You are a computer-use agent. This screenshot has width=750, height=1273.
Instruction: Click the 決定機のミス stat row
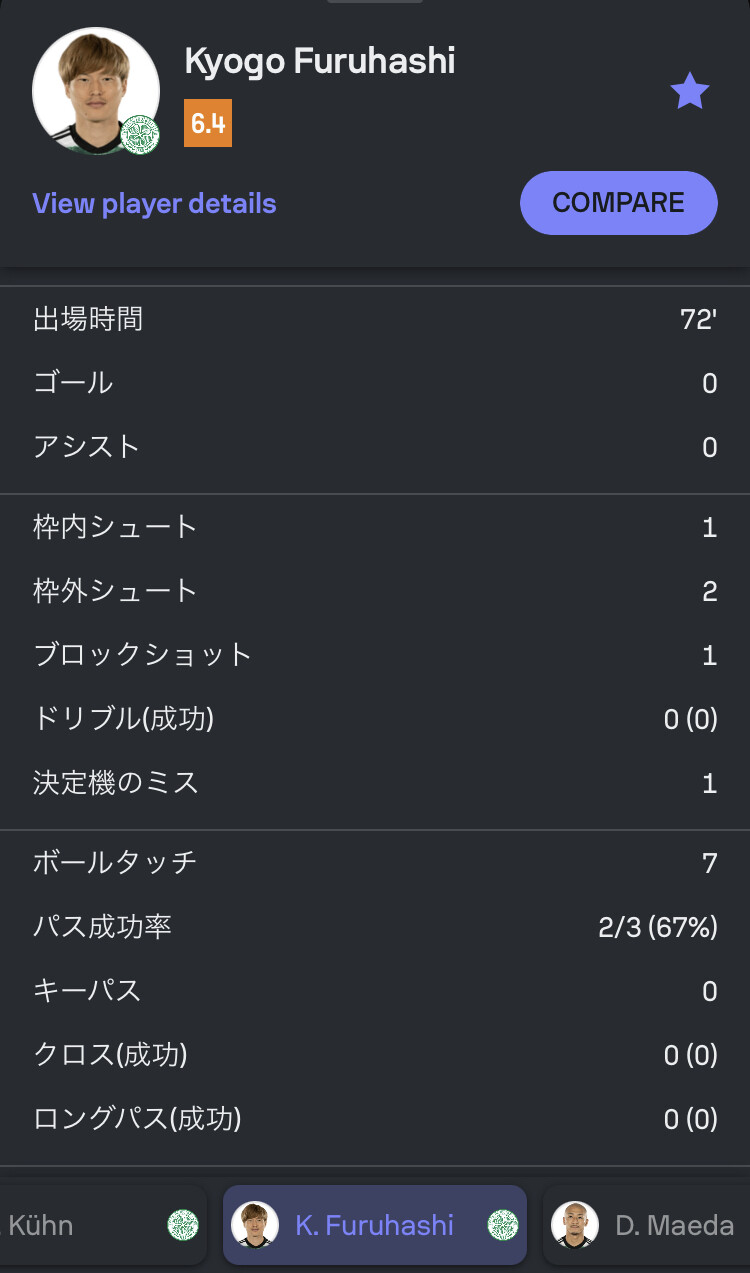375,782
